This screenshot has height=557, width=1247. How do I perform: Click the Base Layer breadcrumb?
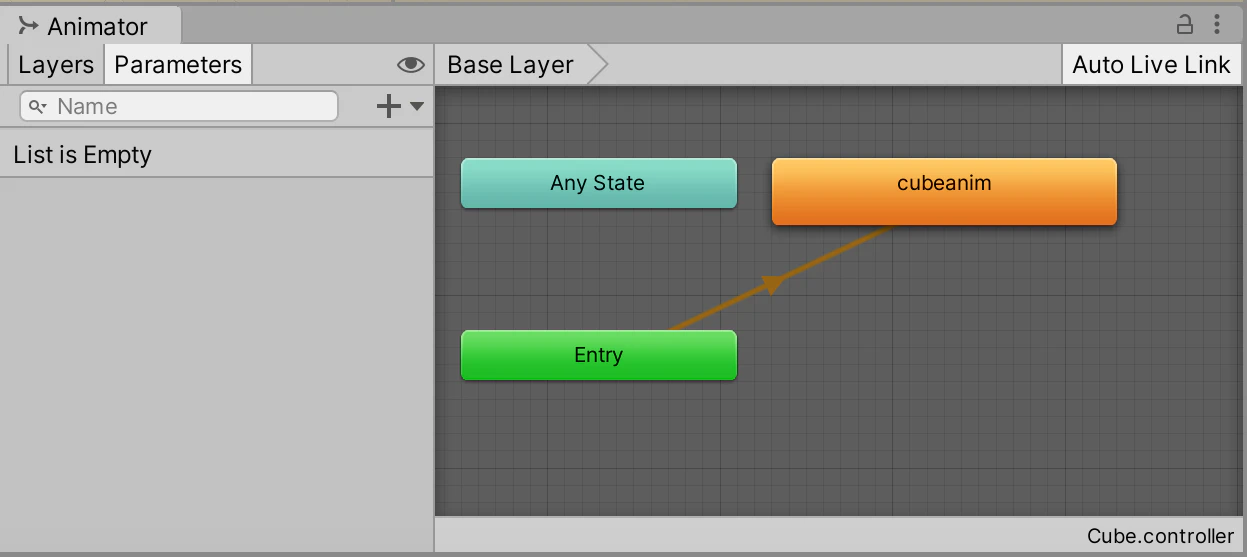coord(510,65)
